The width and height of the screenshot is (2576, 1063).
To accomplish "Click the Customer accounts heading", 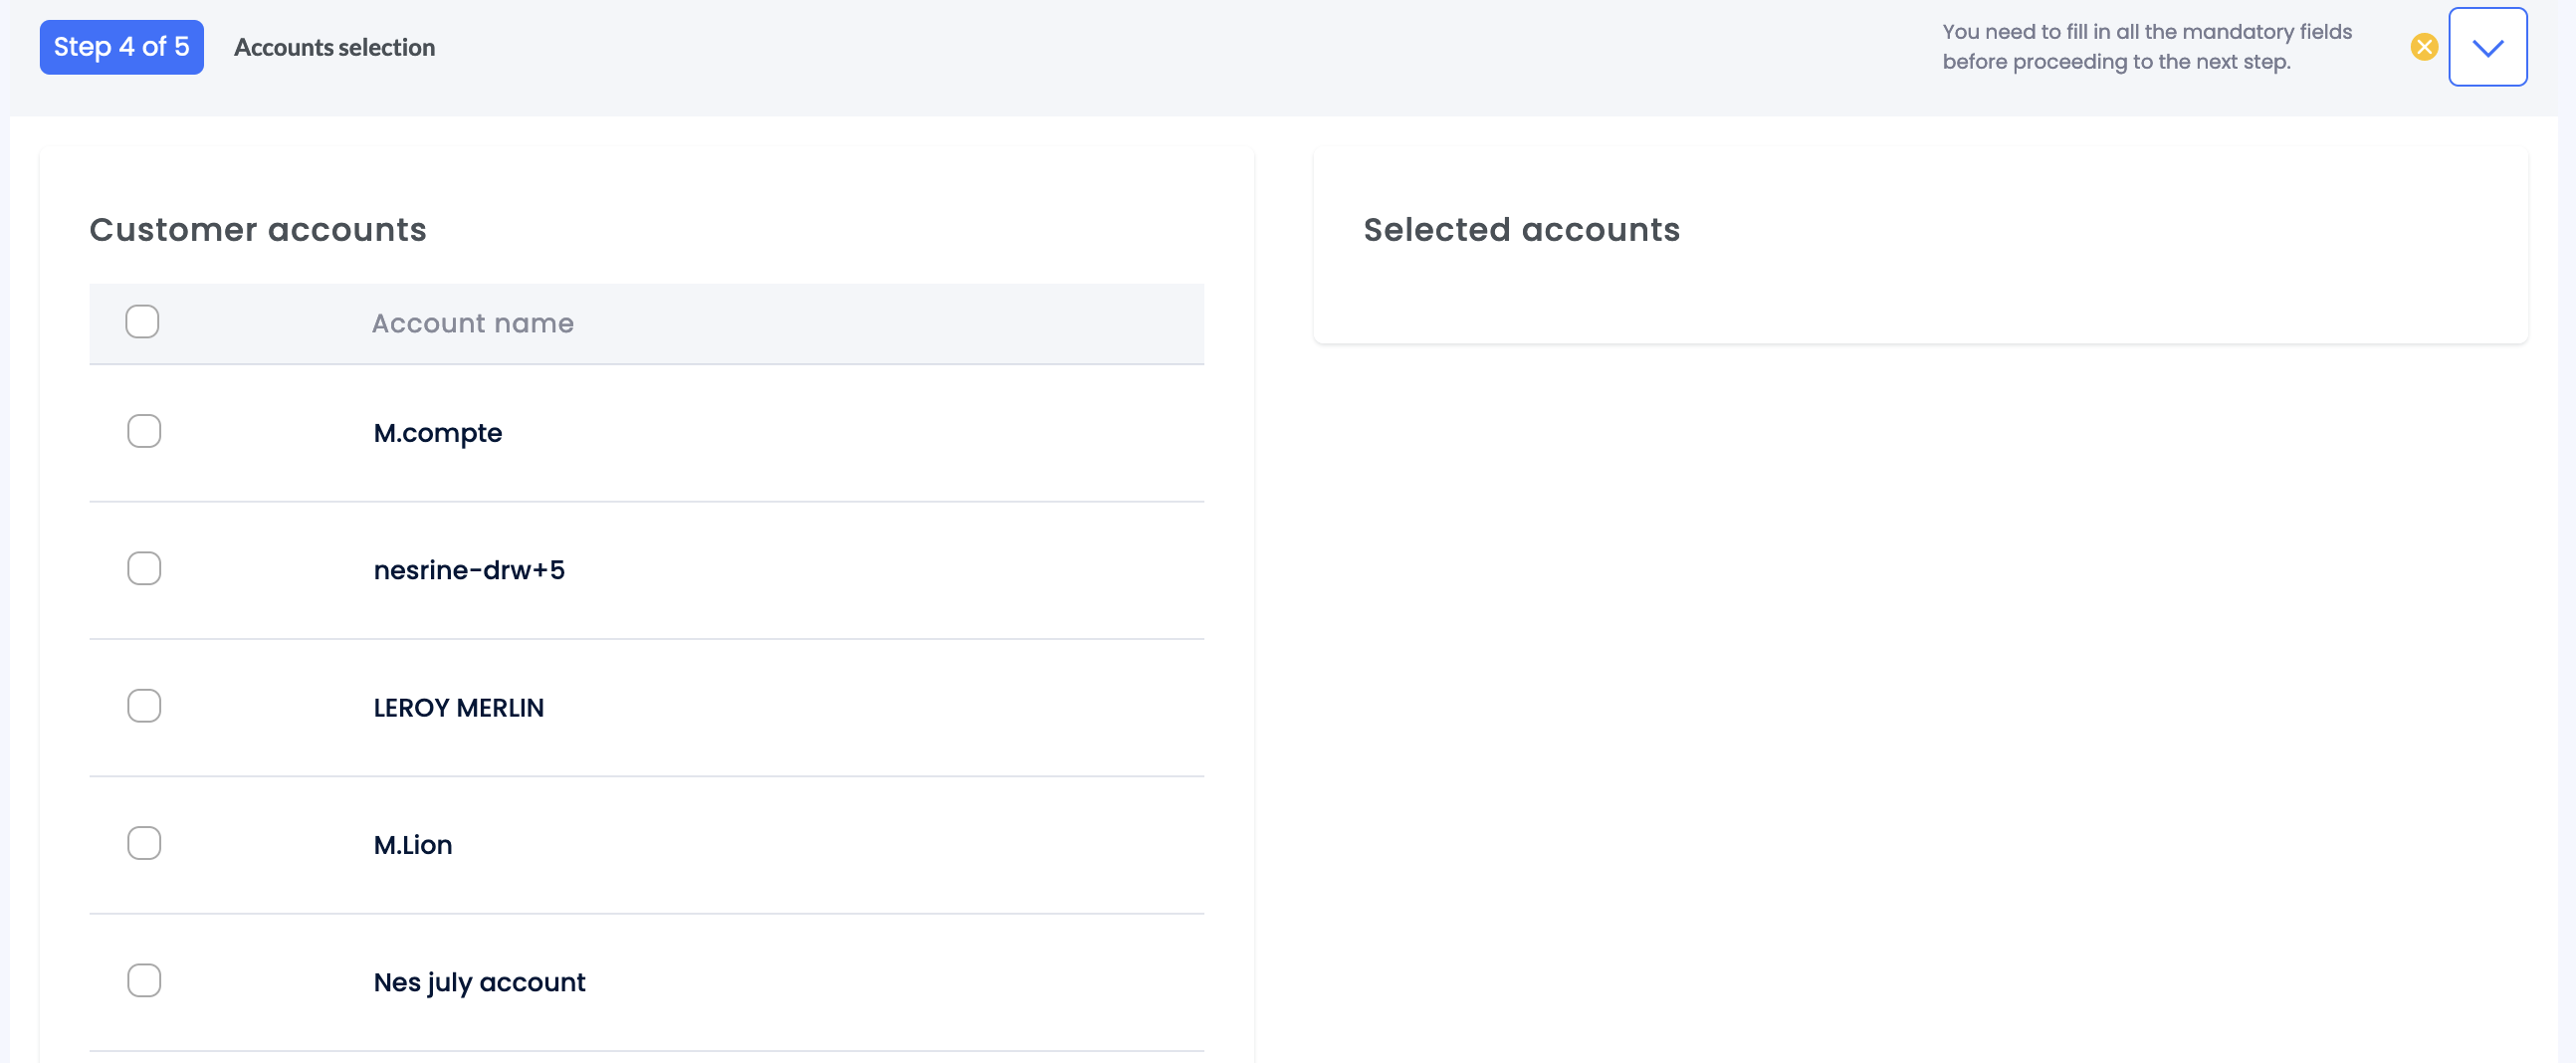I will [258, 229].
